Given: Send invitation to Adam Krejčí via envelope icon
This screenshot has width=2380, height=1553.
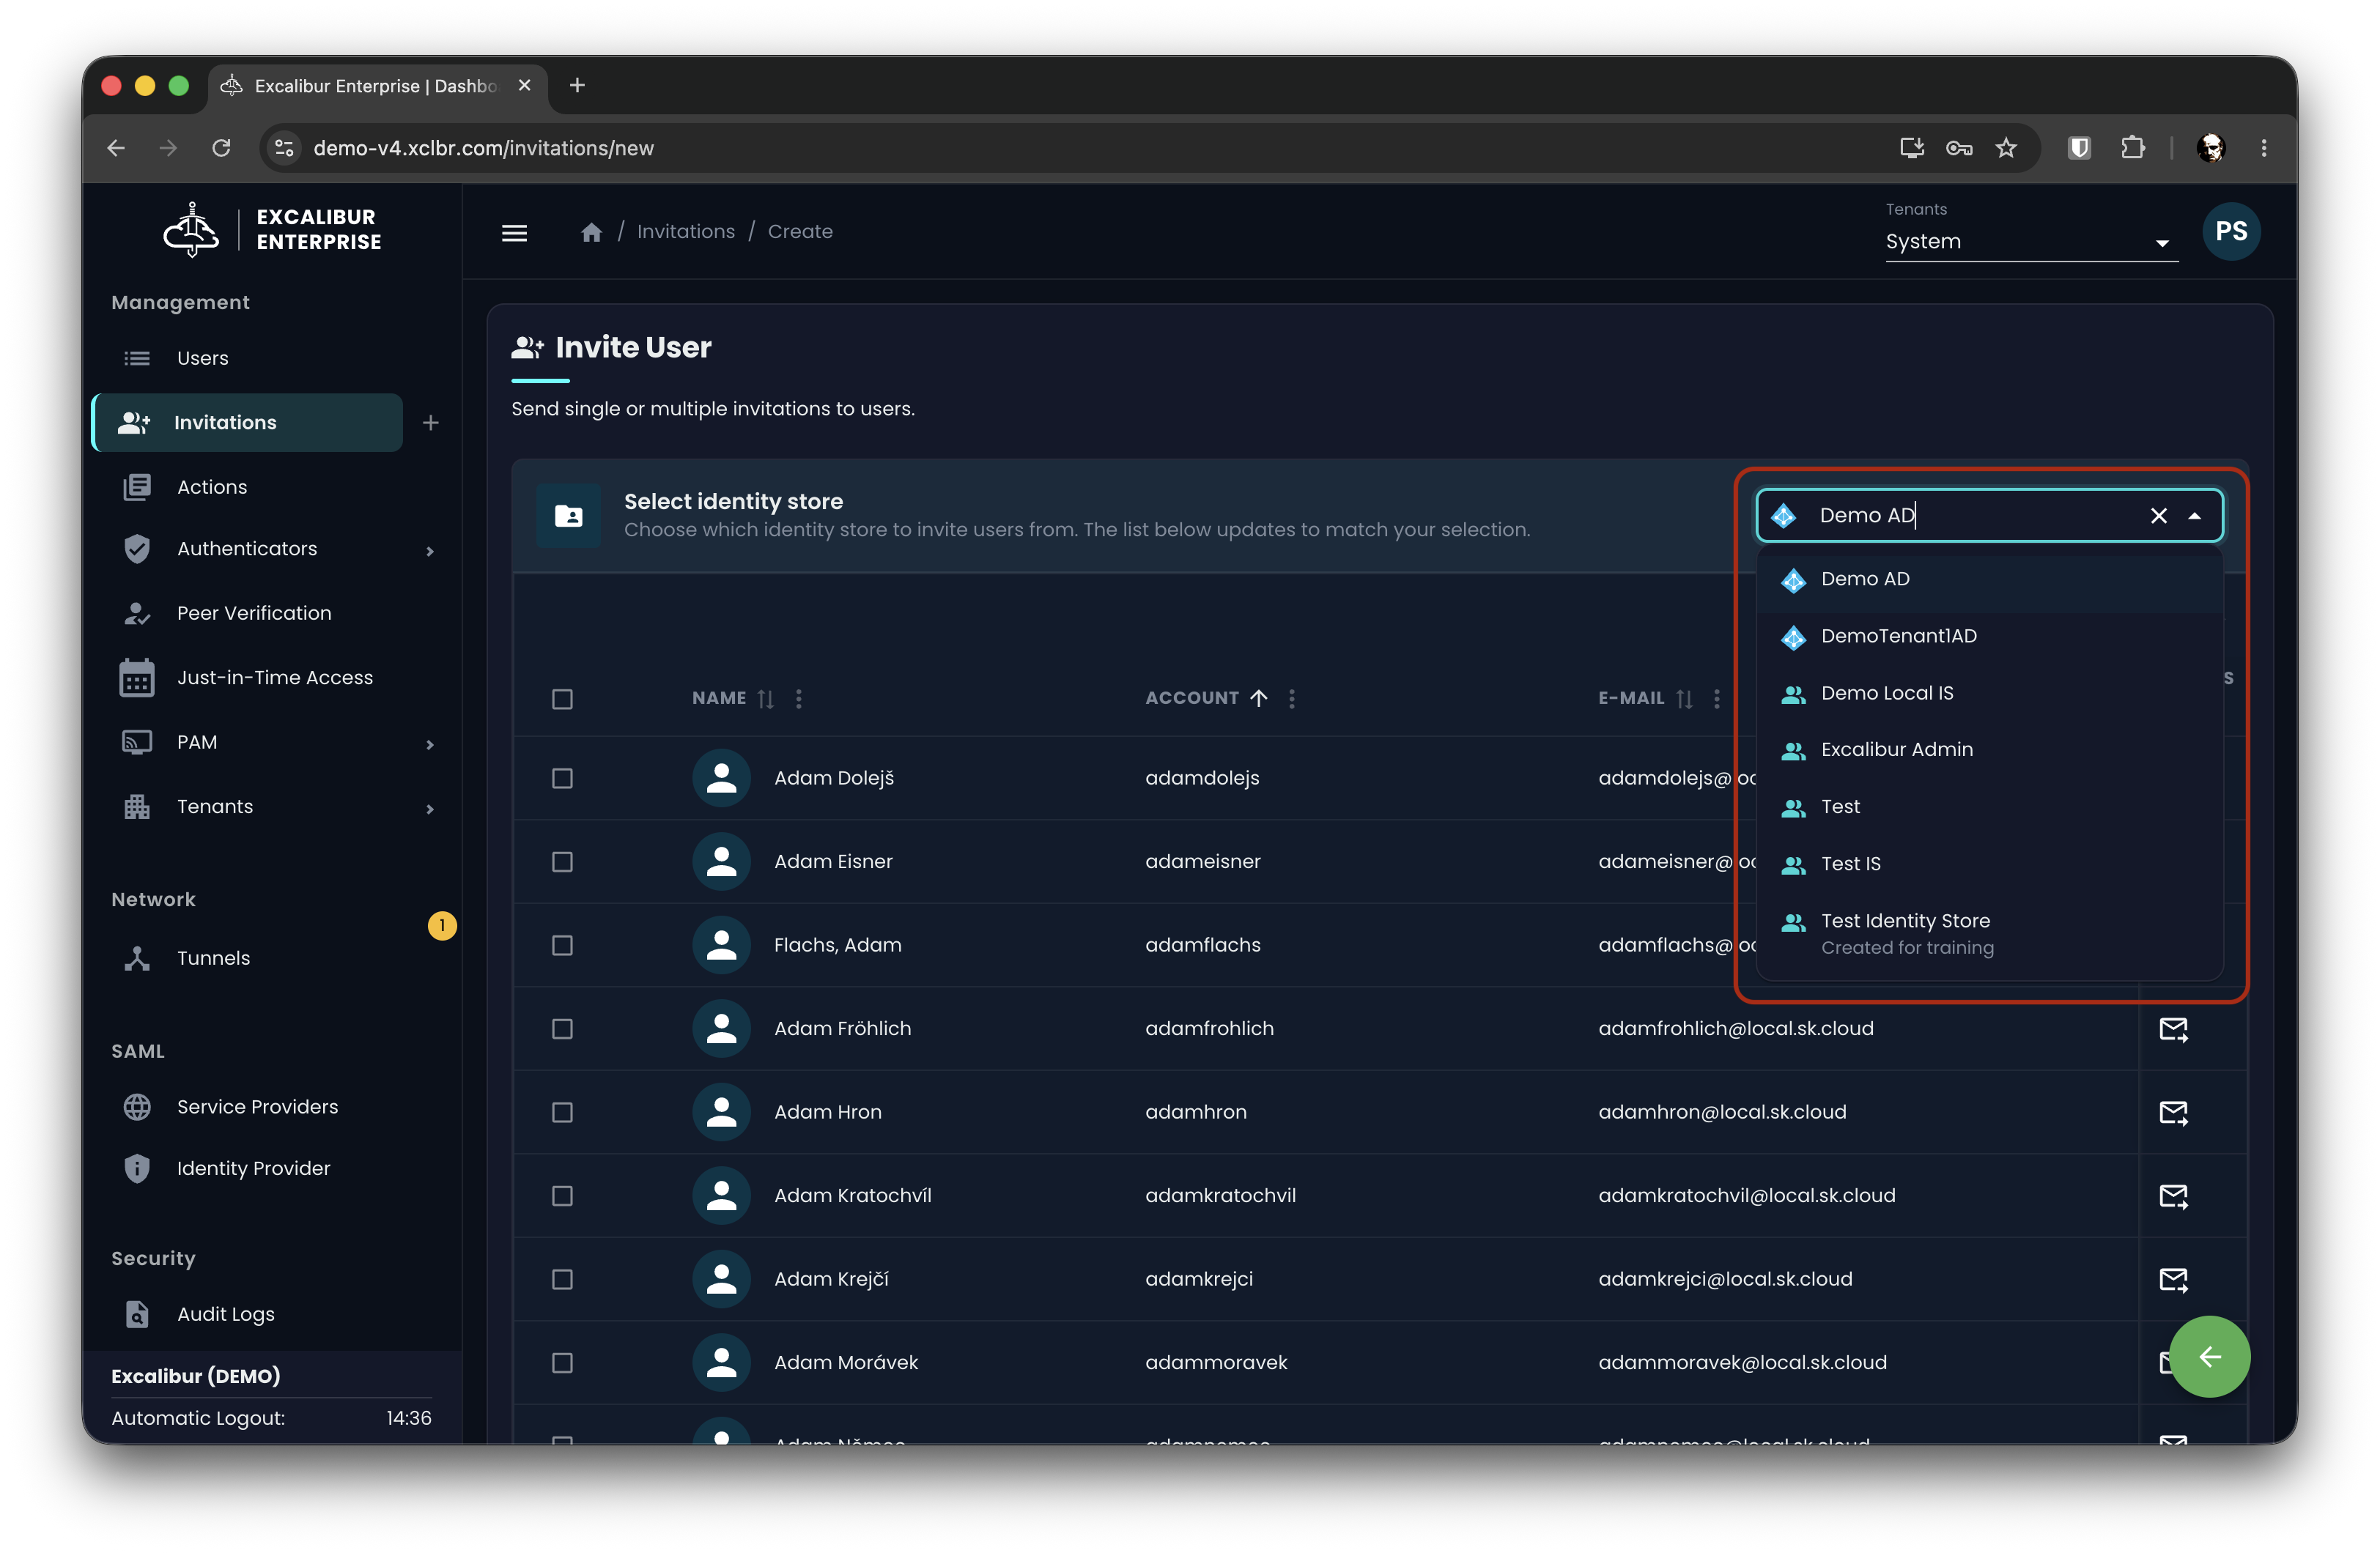Looking at the screenshot, I should (2173, 1279).
